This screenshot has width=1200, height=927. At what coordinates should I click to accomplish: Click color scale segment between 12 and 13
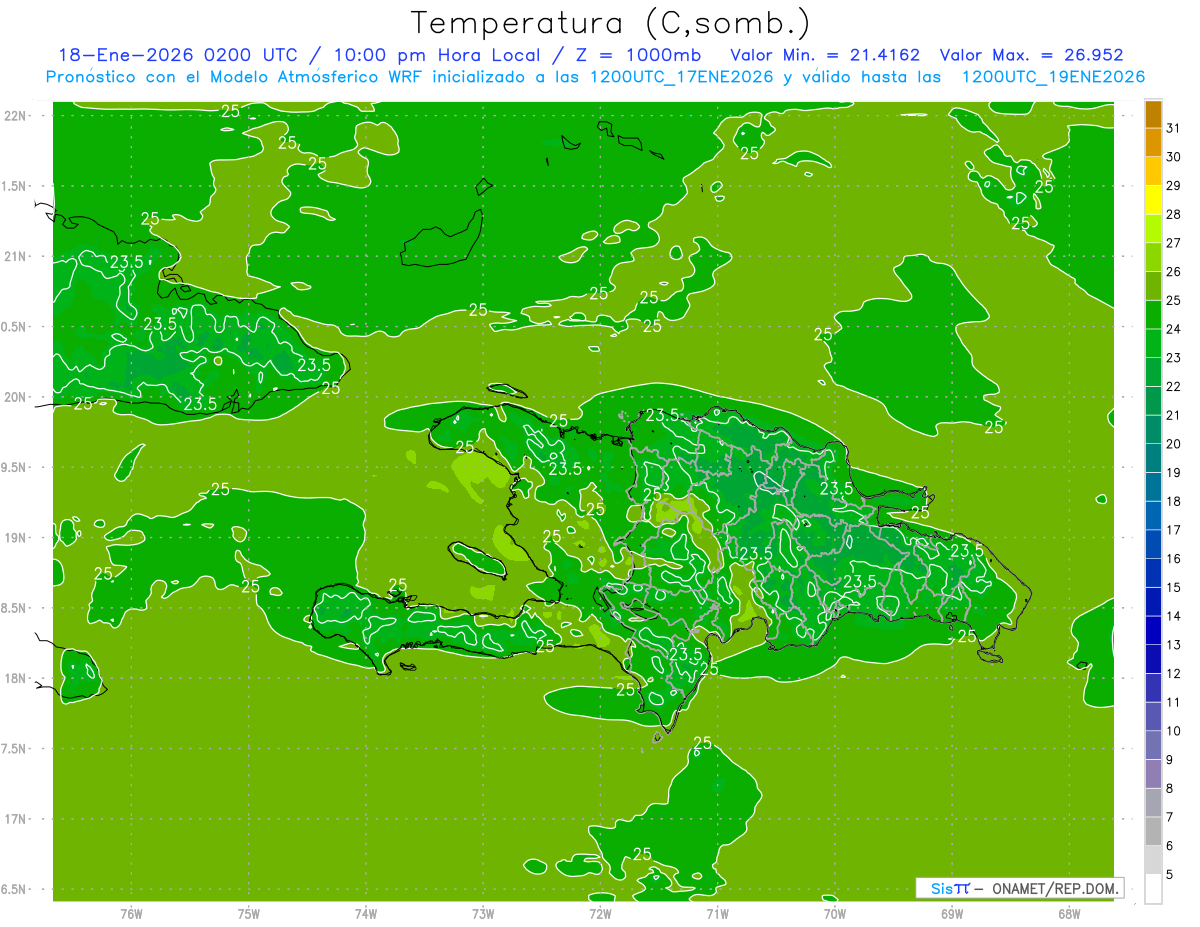click(1153, 659)
